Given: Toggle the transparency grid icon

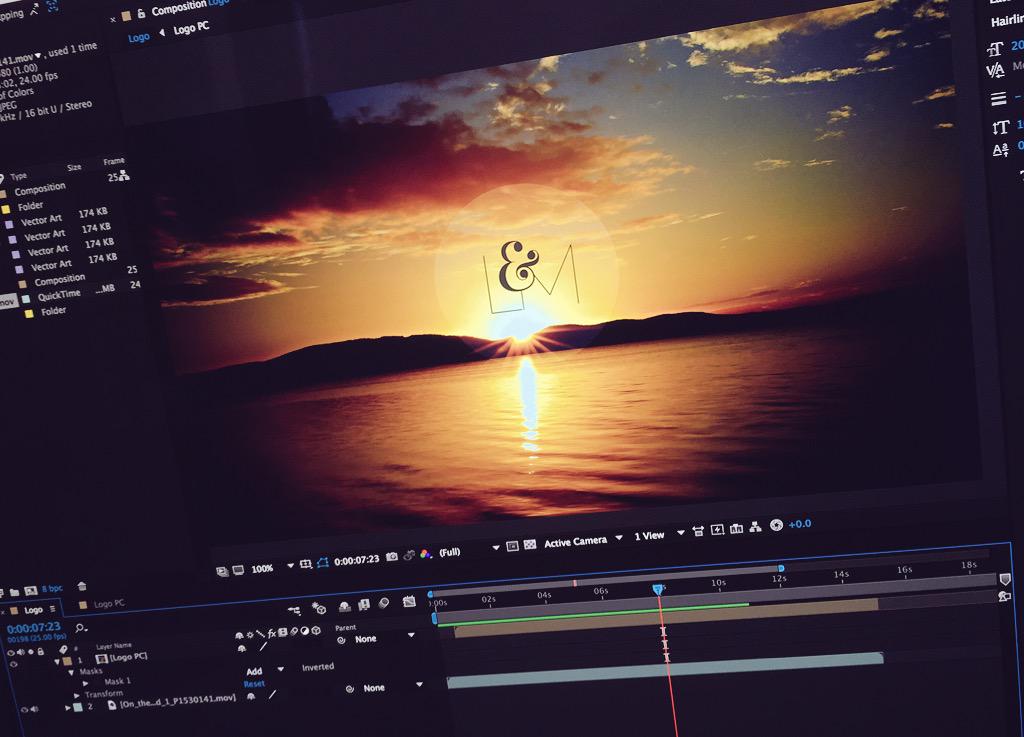Looking at the screenshot, I should (x=530, y=543).
